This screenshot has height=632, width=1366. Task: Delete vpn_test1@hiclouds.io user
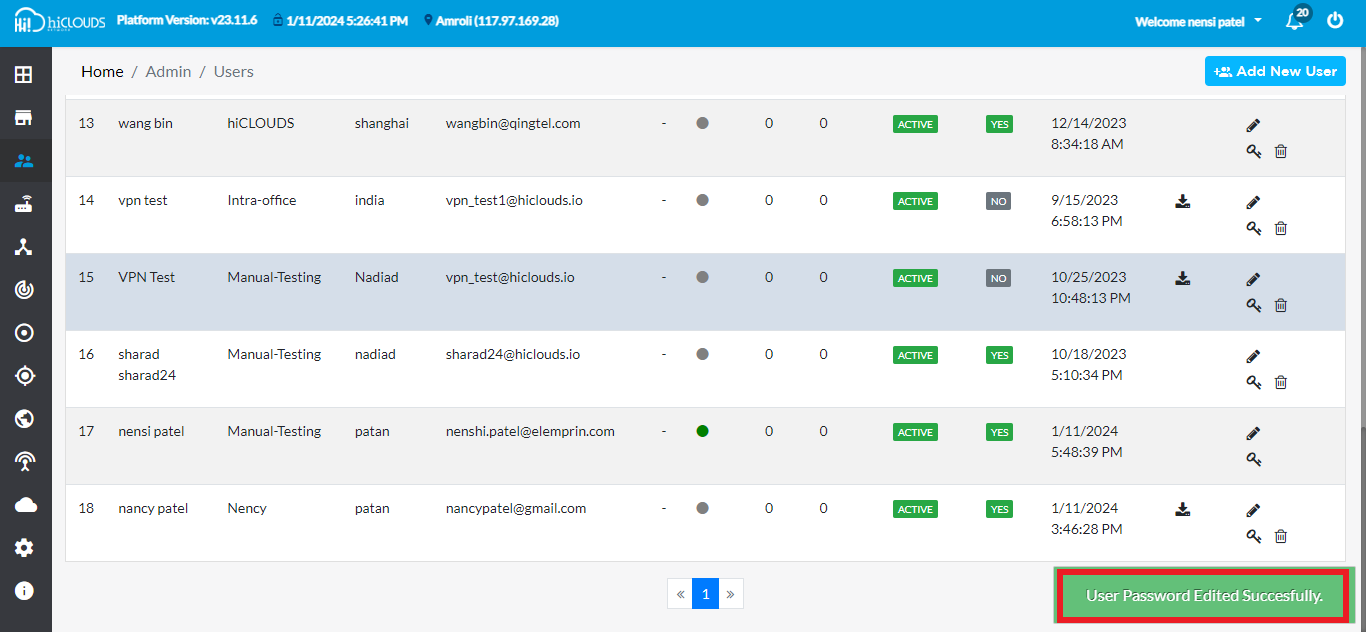pos(1281,228)
